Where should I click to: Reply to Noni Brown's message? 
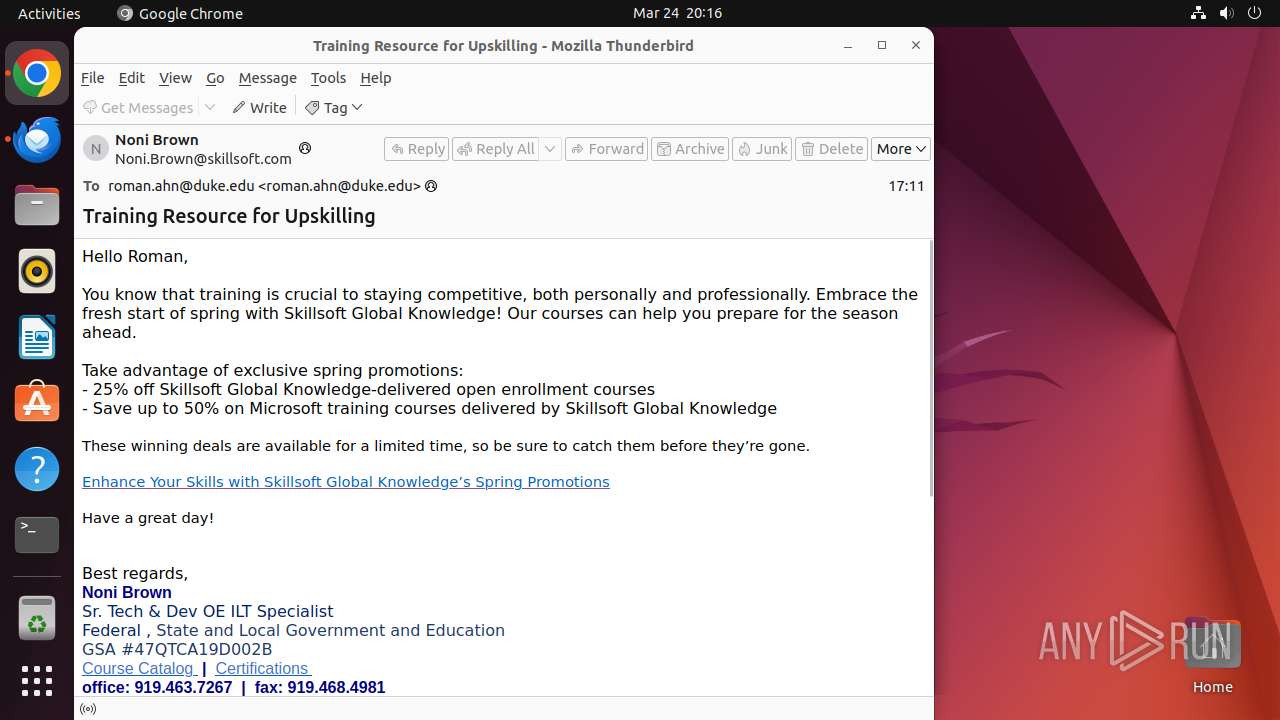(417, 149)
